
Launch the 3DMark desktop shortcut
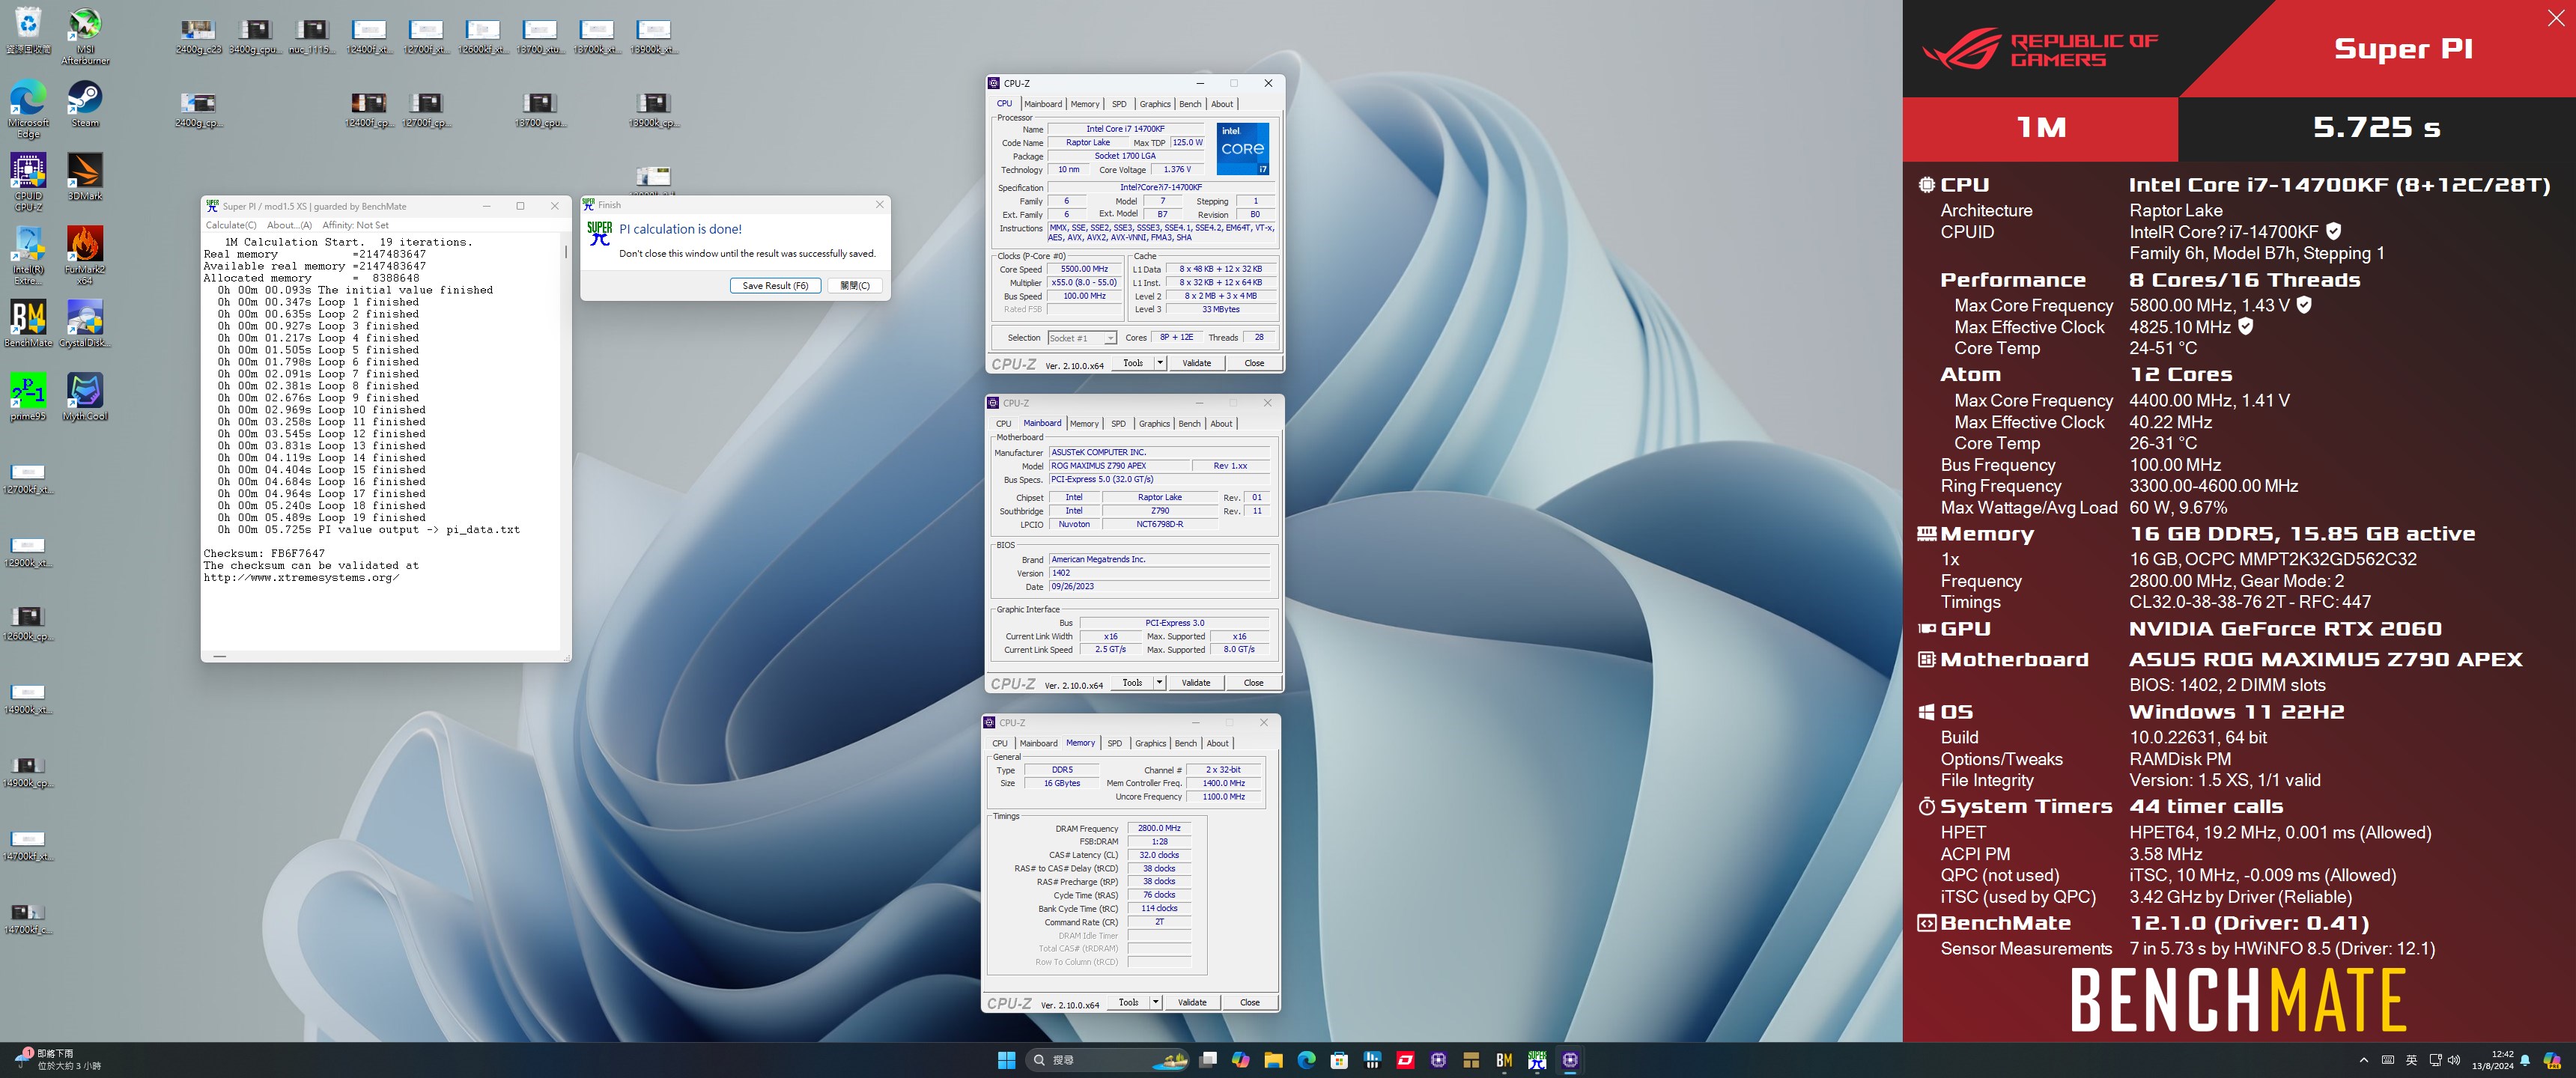(85, 177)
